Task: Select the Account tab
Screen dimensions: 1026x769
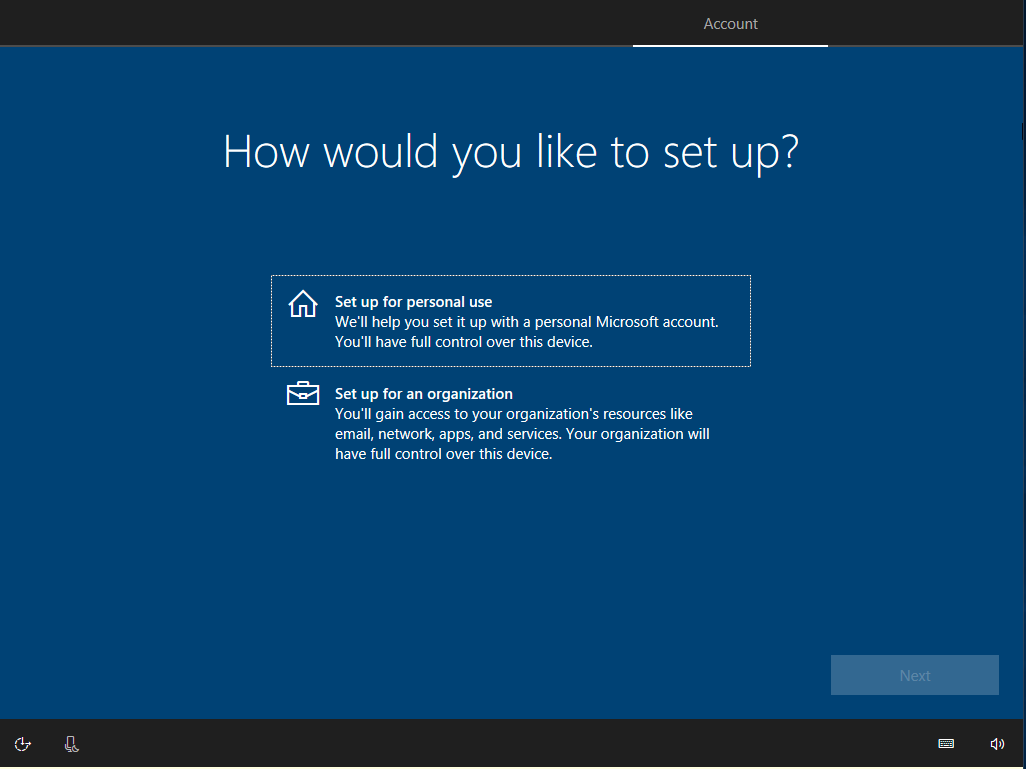Action: 730,24
